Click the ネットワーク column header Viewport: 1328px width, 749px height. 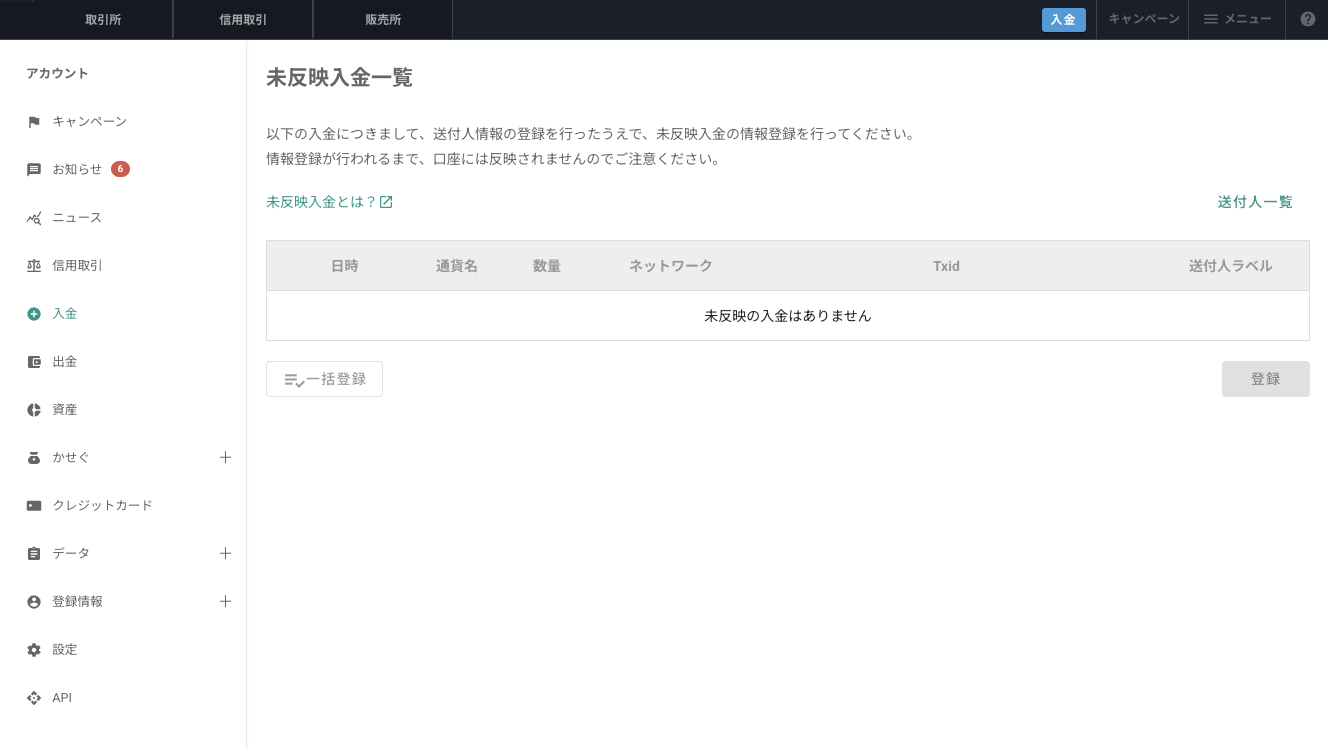670,266
